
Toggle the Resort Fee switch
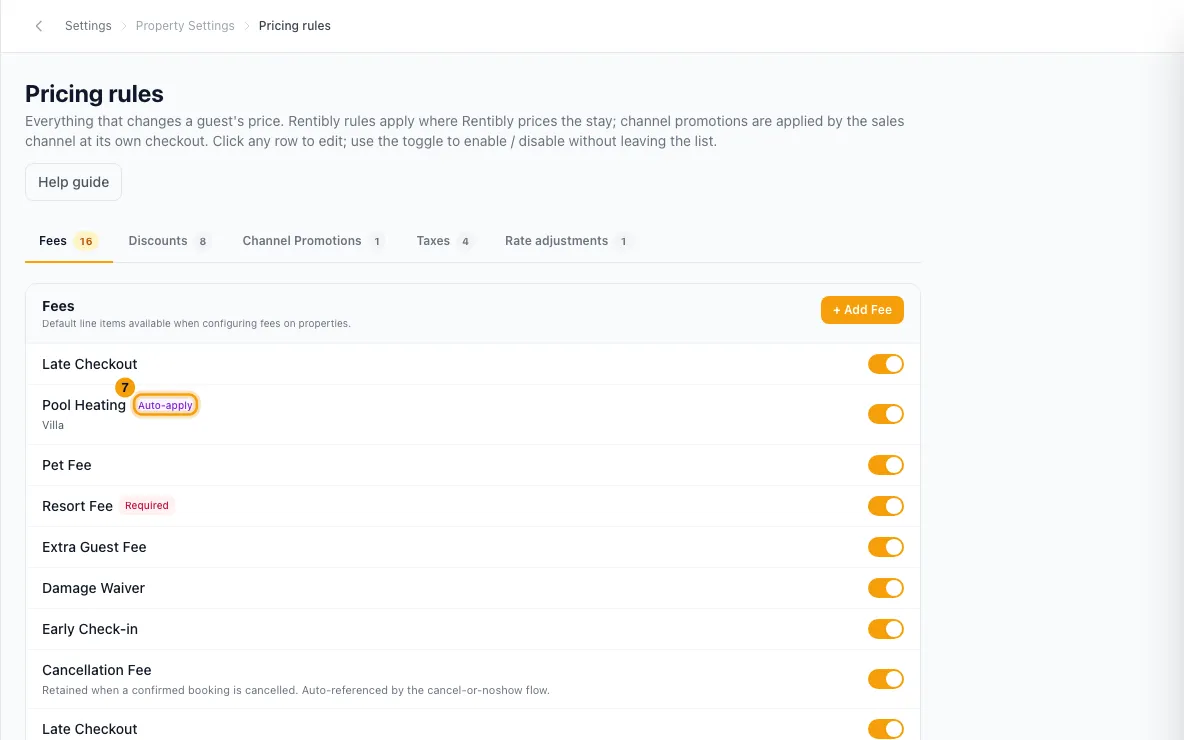885,506
